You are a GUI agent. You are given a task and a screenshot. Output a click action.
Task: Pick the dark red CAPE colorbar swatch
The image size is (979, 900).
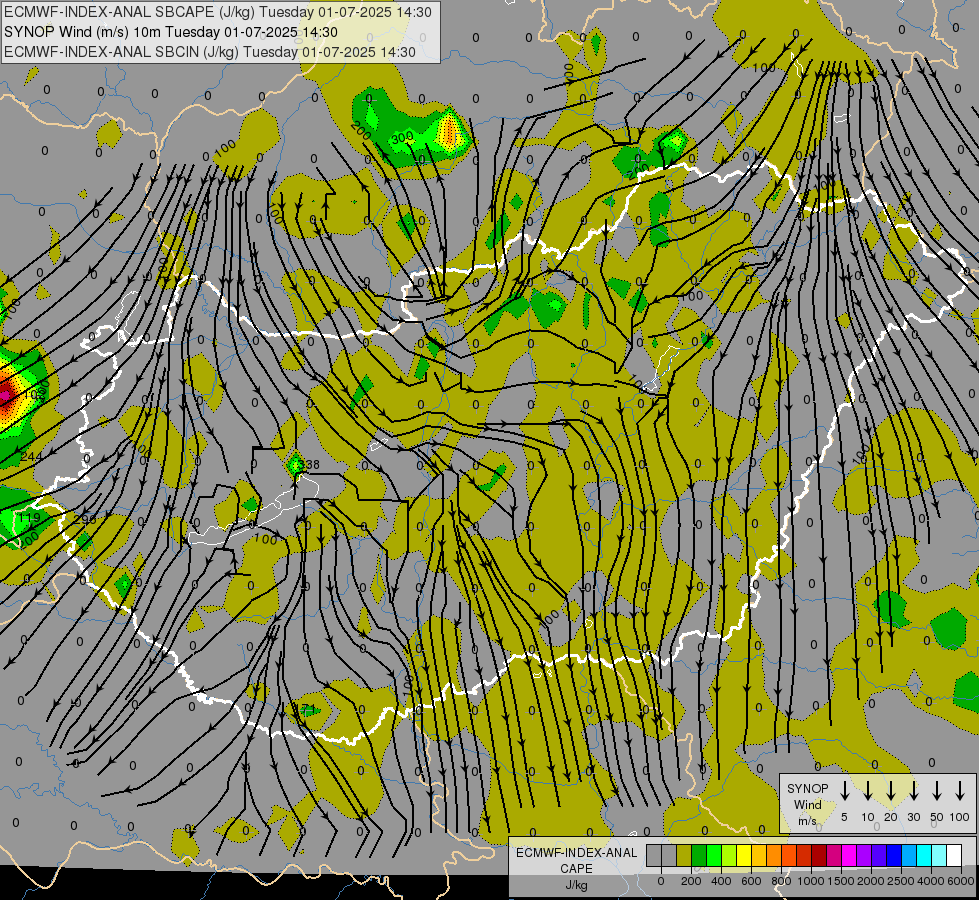pyautogui.click(x=819, y=855)
